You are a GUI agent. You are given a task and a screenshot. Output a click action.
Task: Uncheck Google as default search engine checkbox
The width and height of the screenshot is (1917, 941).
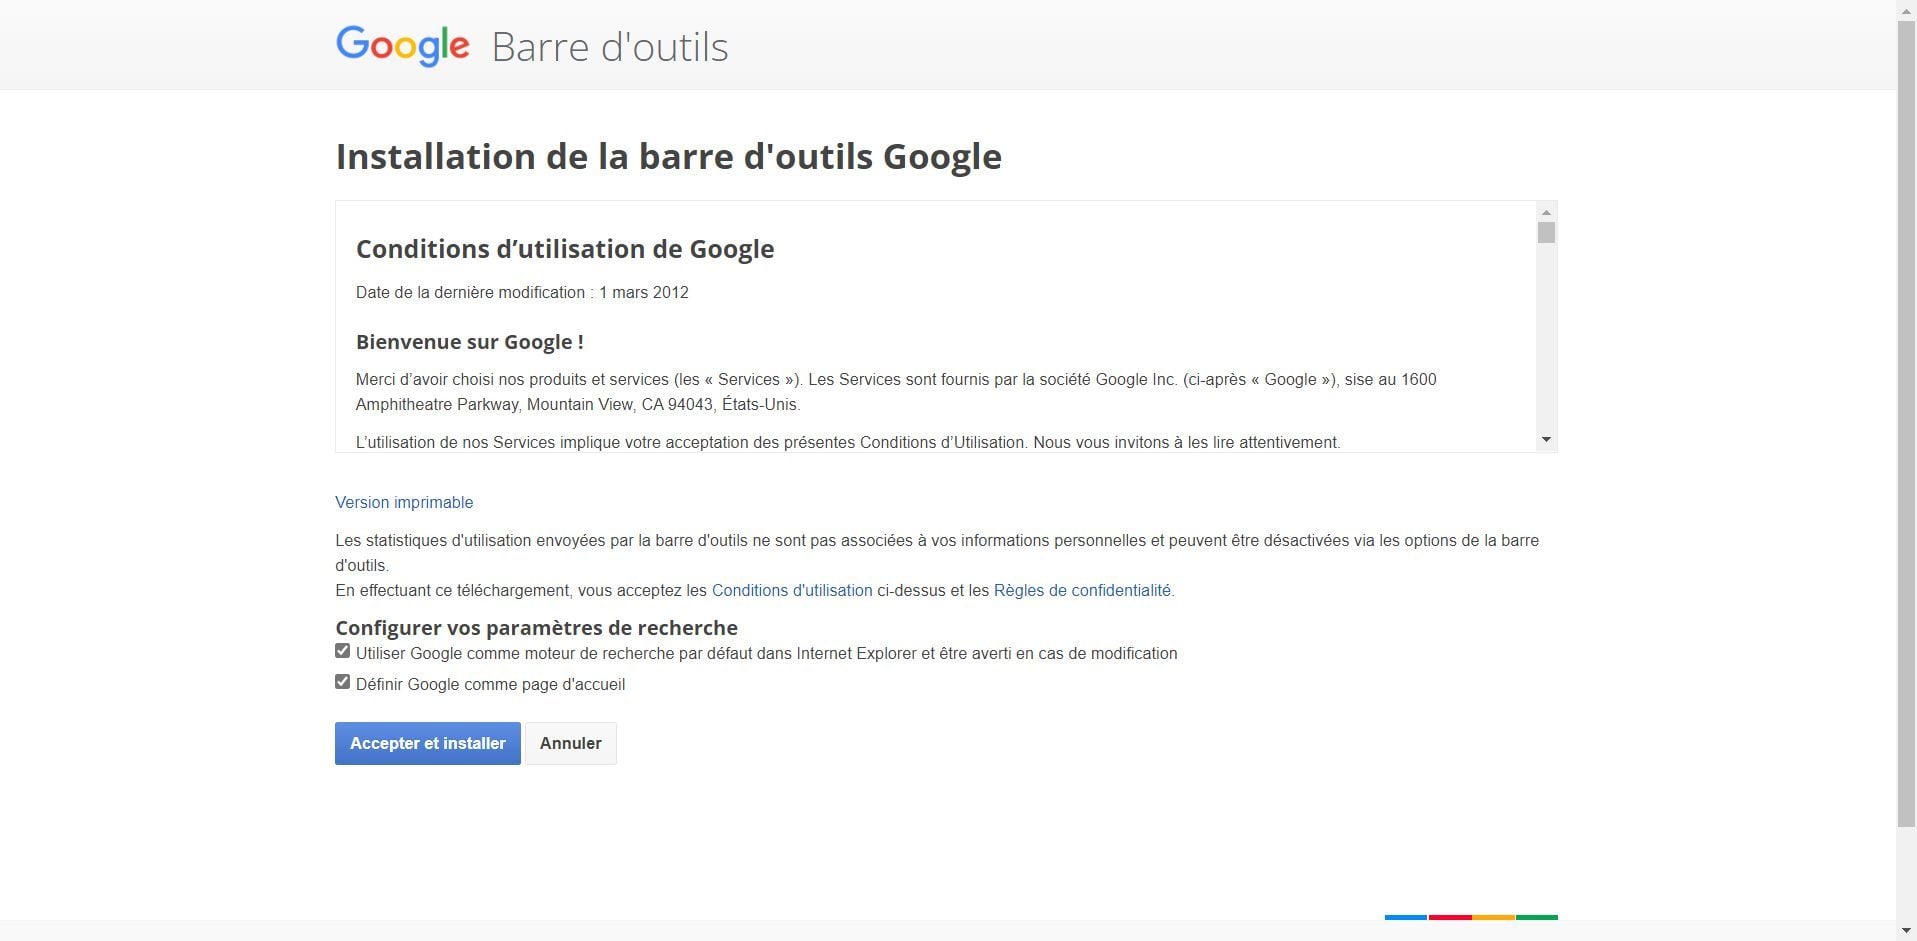point(343,651)
